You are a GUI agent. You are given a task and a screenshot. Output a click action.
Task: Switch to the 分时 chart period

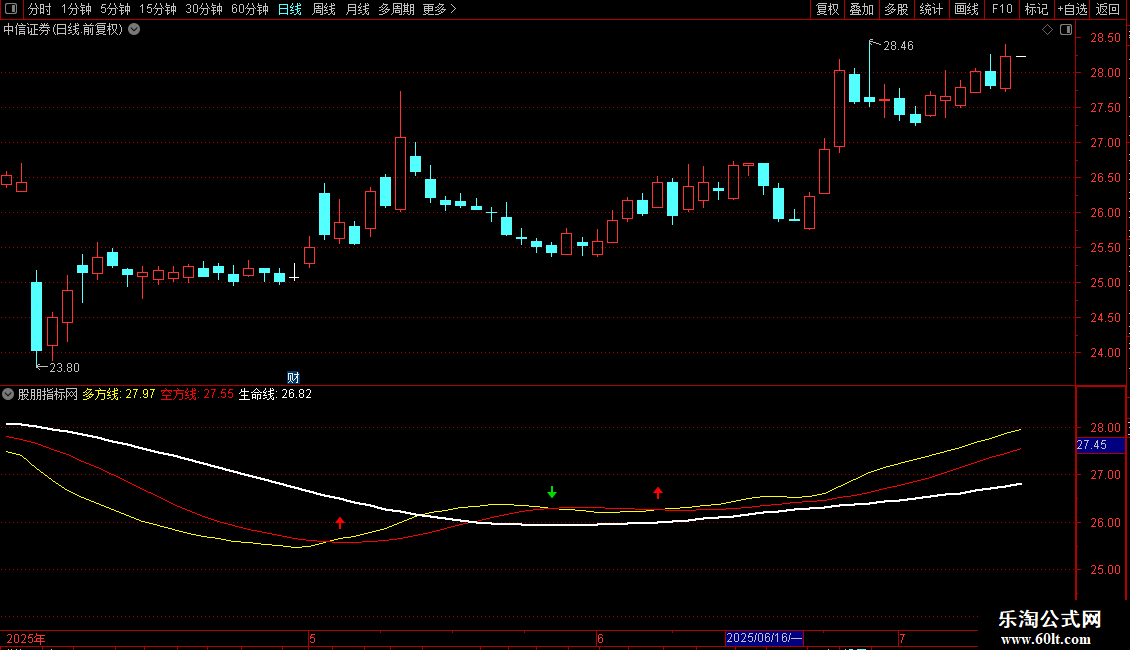40,9
